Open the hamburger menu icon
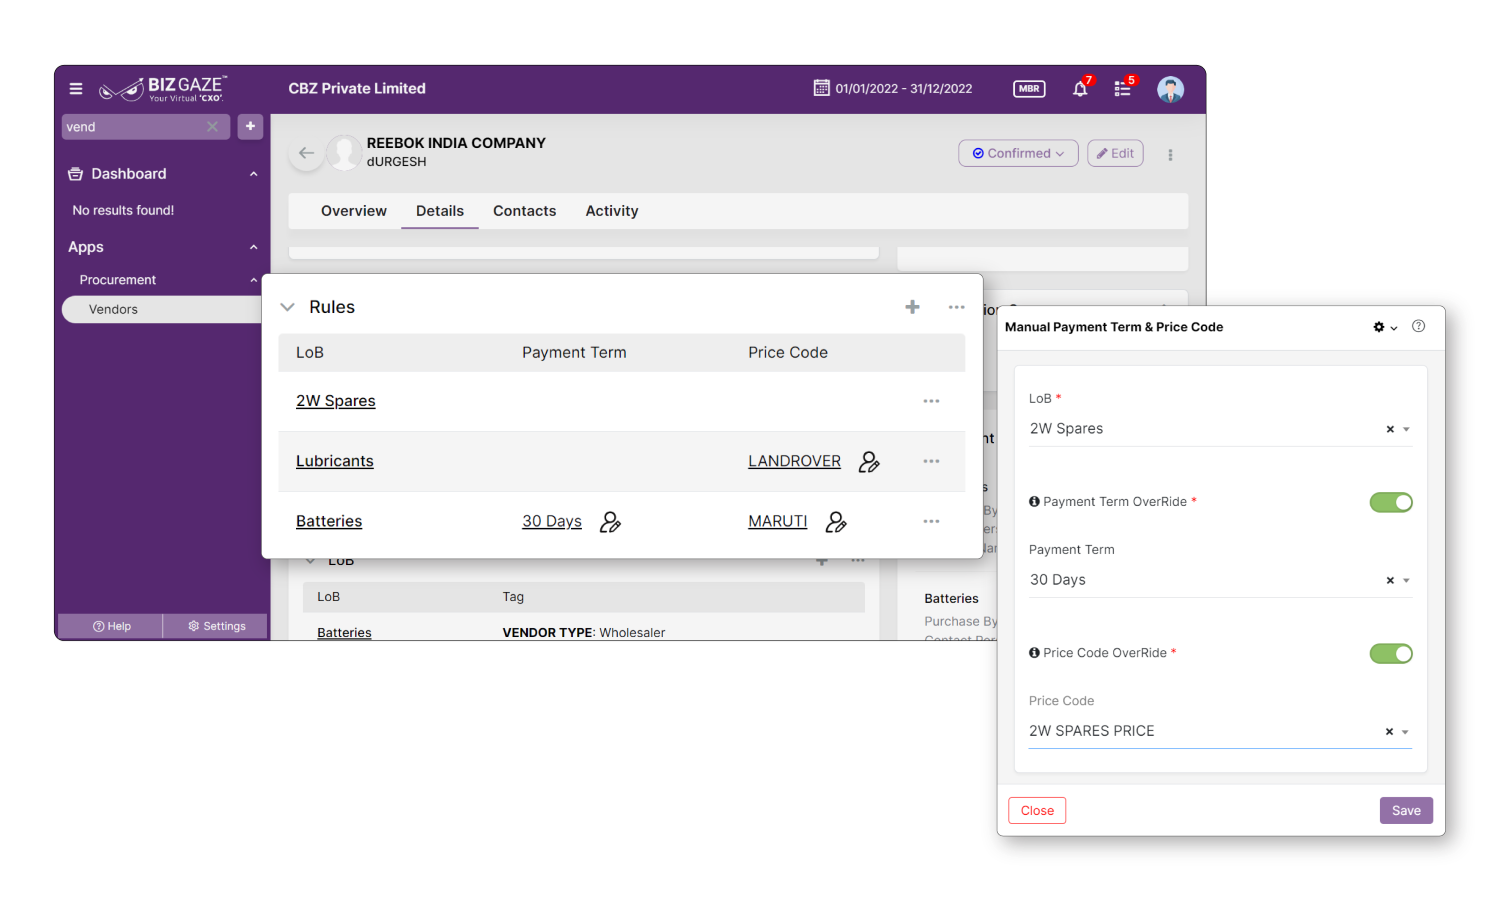Viewport: 1500px width, 900px height. pyautogui.click(x=76, y=89)
